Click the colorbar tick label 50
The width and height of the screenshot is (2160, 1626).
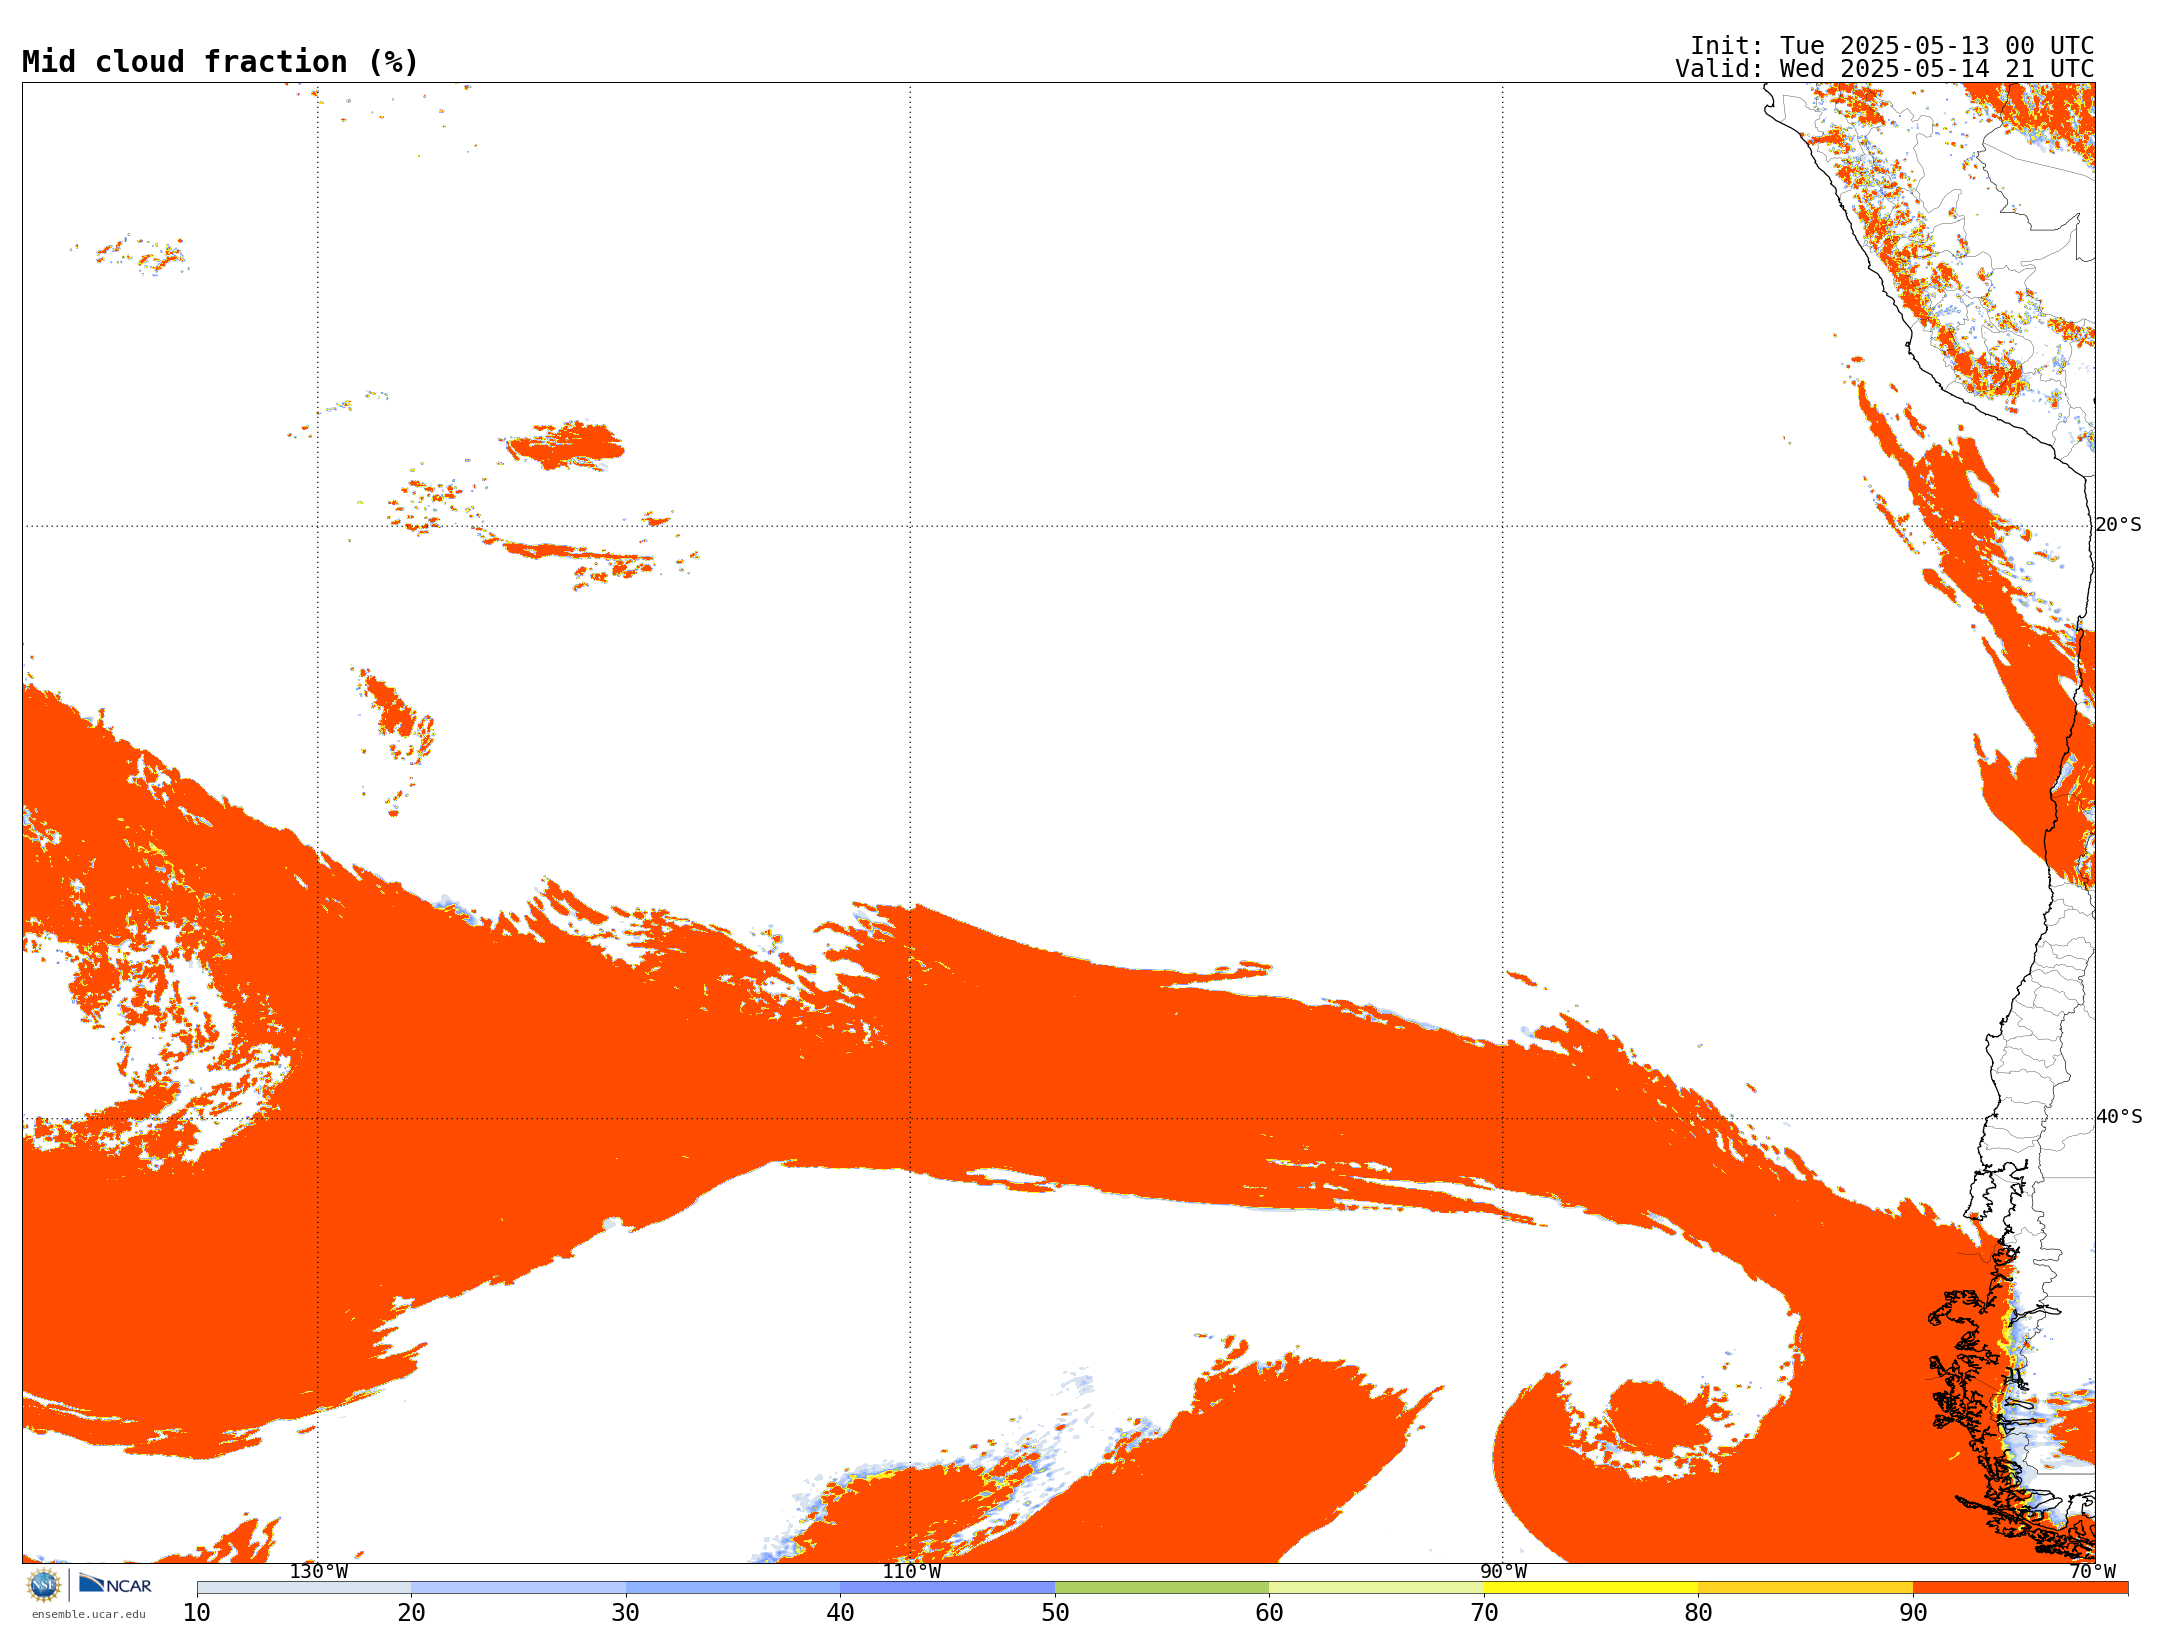1055,1613
